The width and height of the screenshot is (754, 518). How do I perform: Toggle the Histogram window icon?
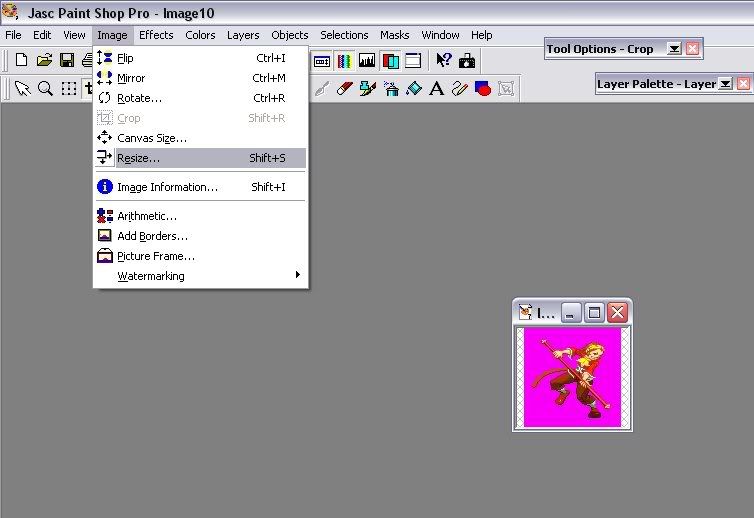point(367,61)
